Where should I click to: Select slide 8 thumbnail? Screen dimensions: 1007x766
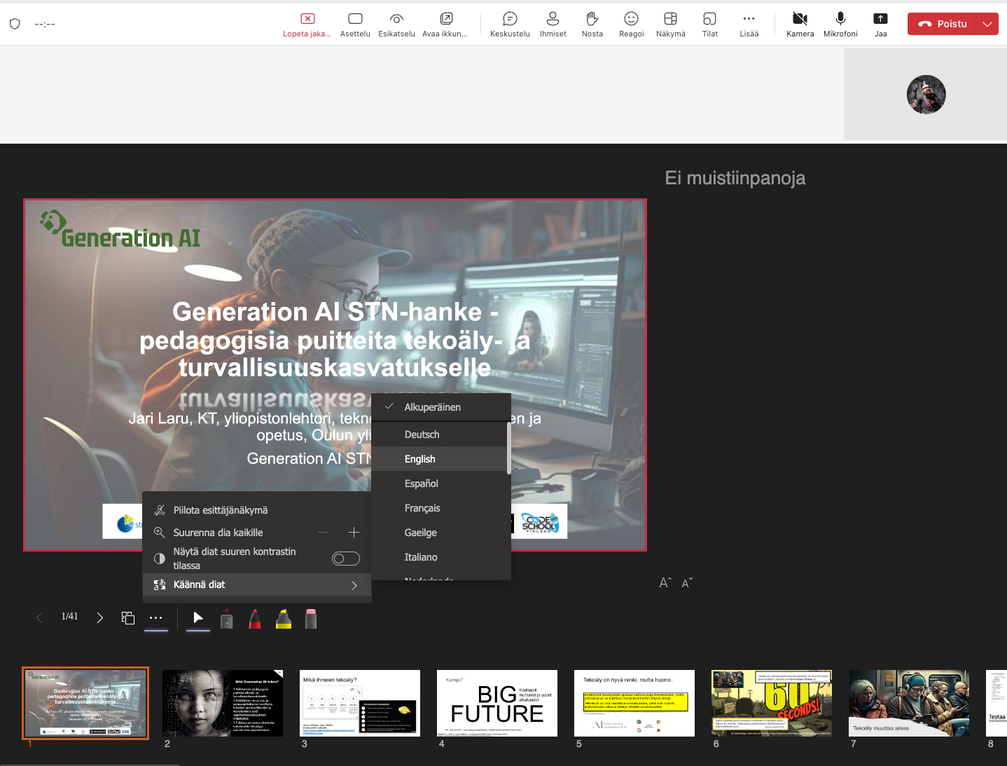click(x=996, y=703)
